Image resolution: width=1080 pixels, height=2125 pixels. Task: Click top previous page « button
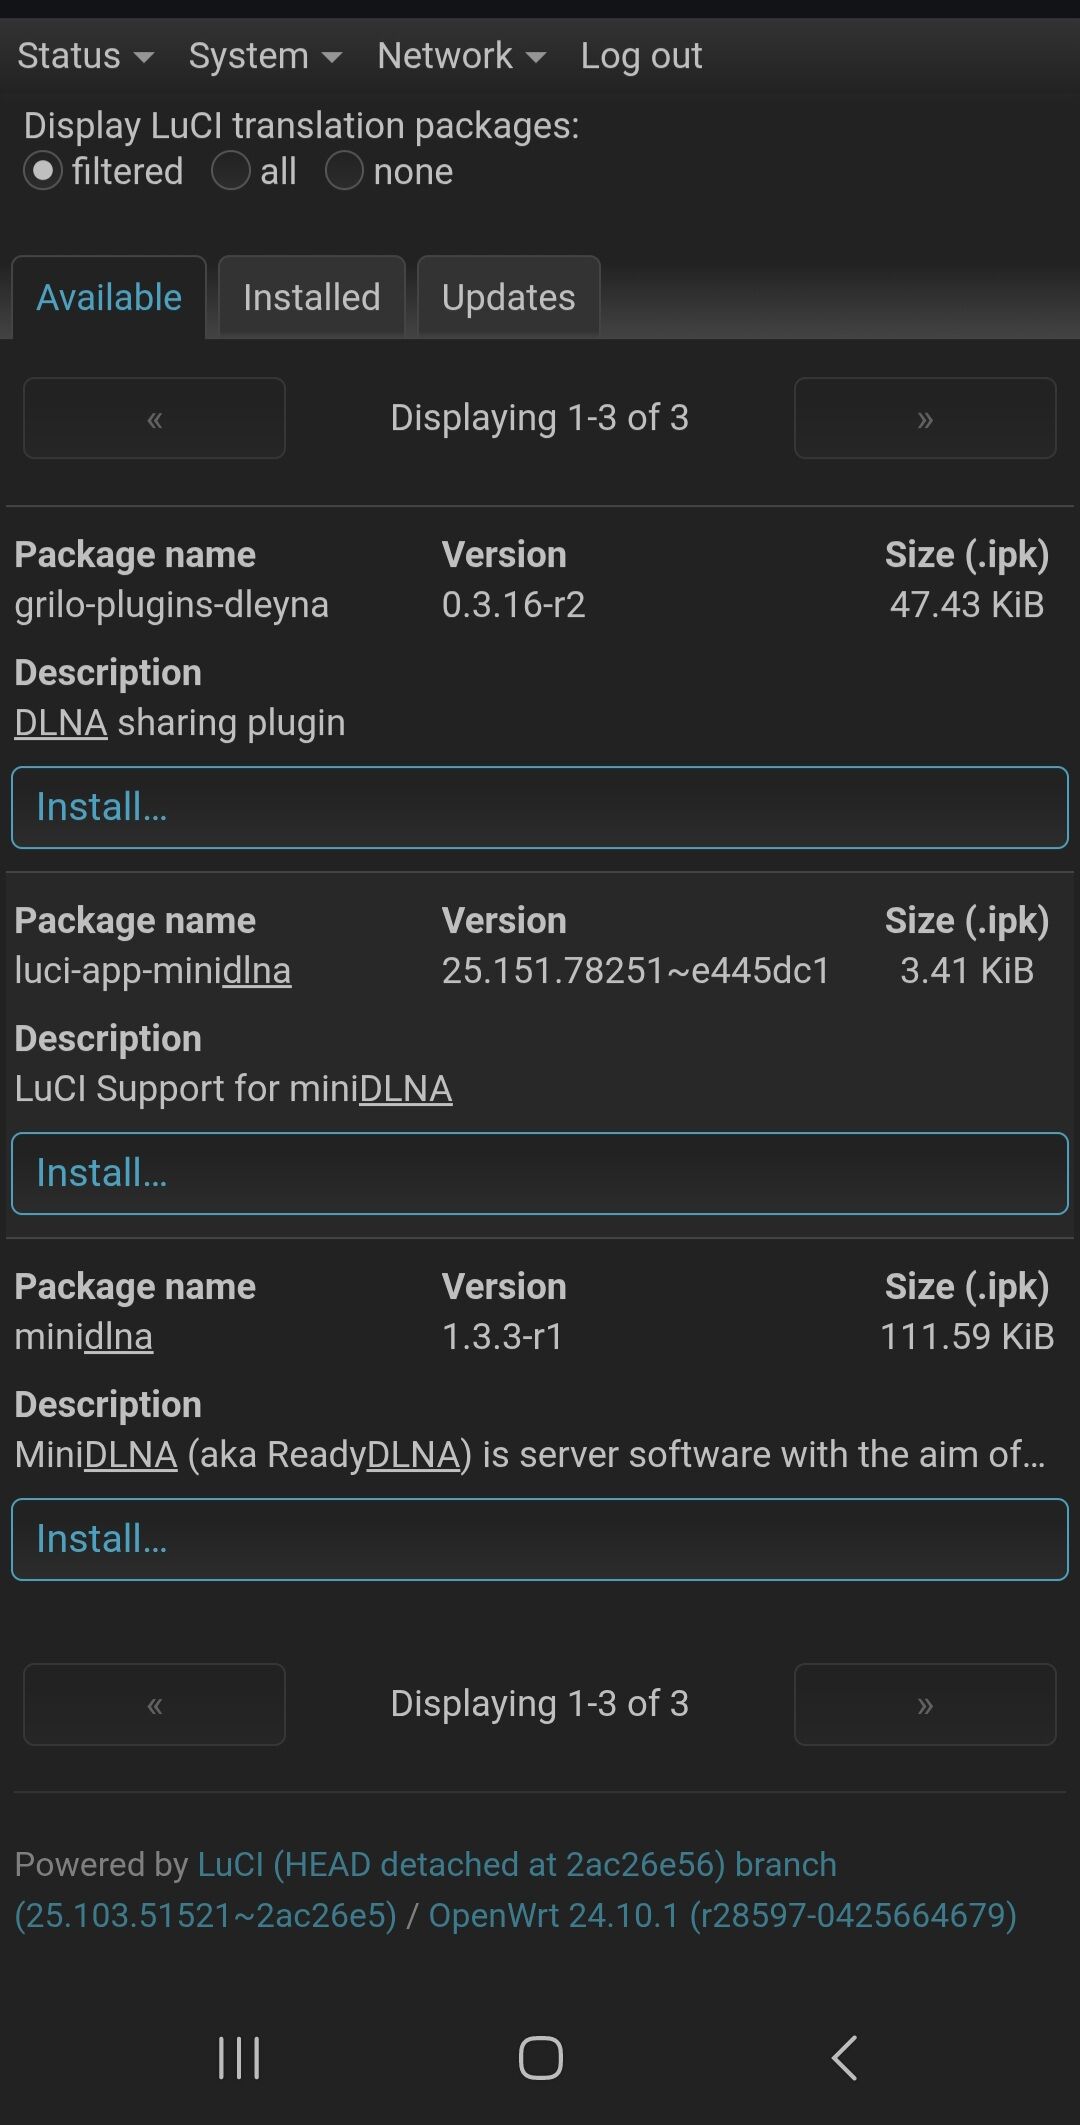[154, 418]
